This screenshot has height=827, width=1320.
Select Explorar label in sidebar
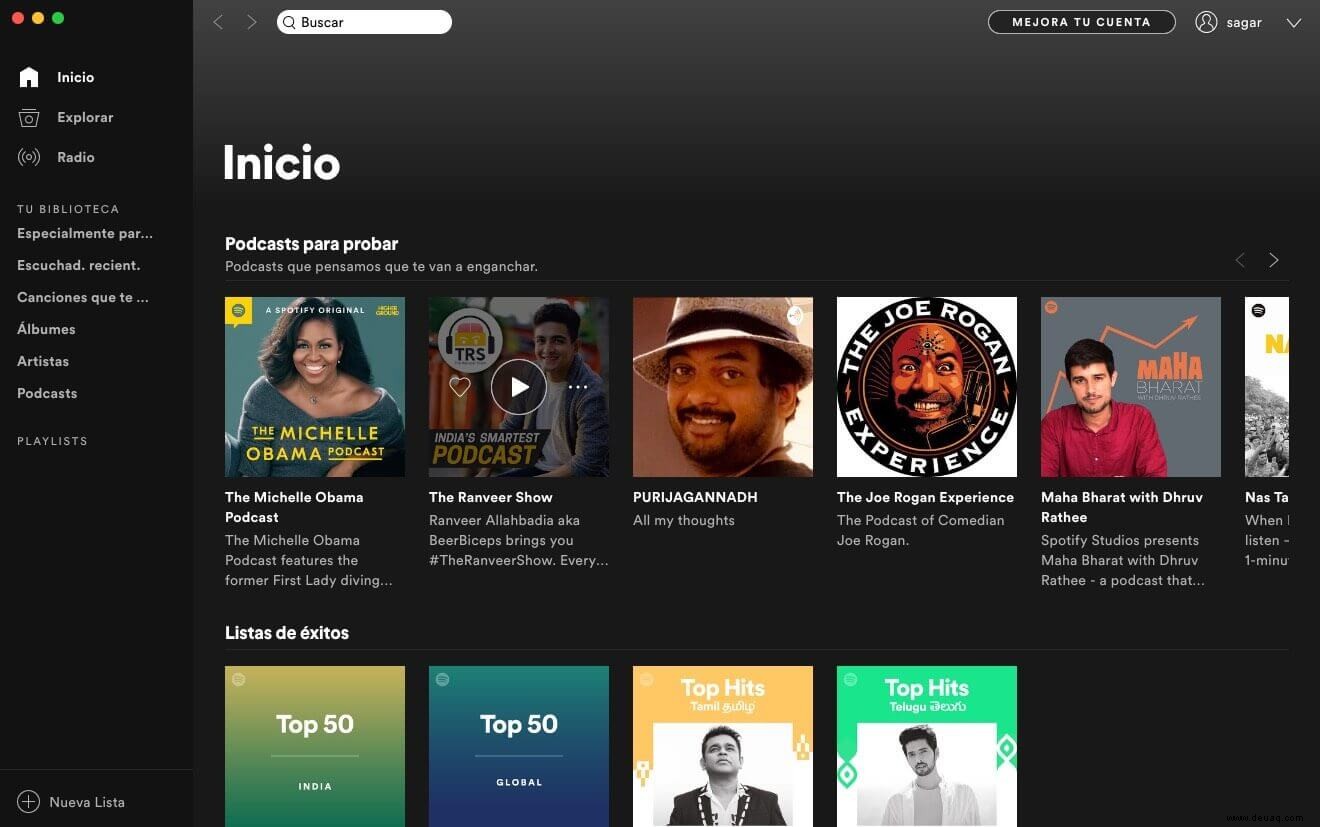click(85, 117)
